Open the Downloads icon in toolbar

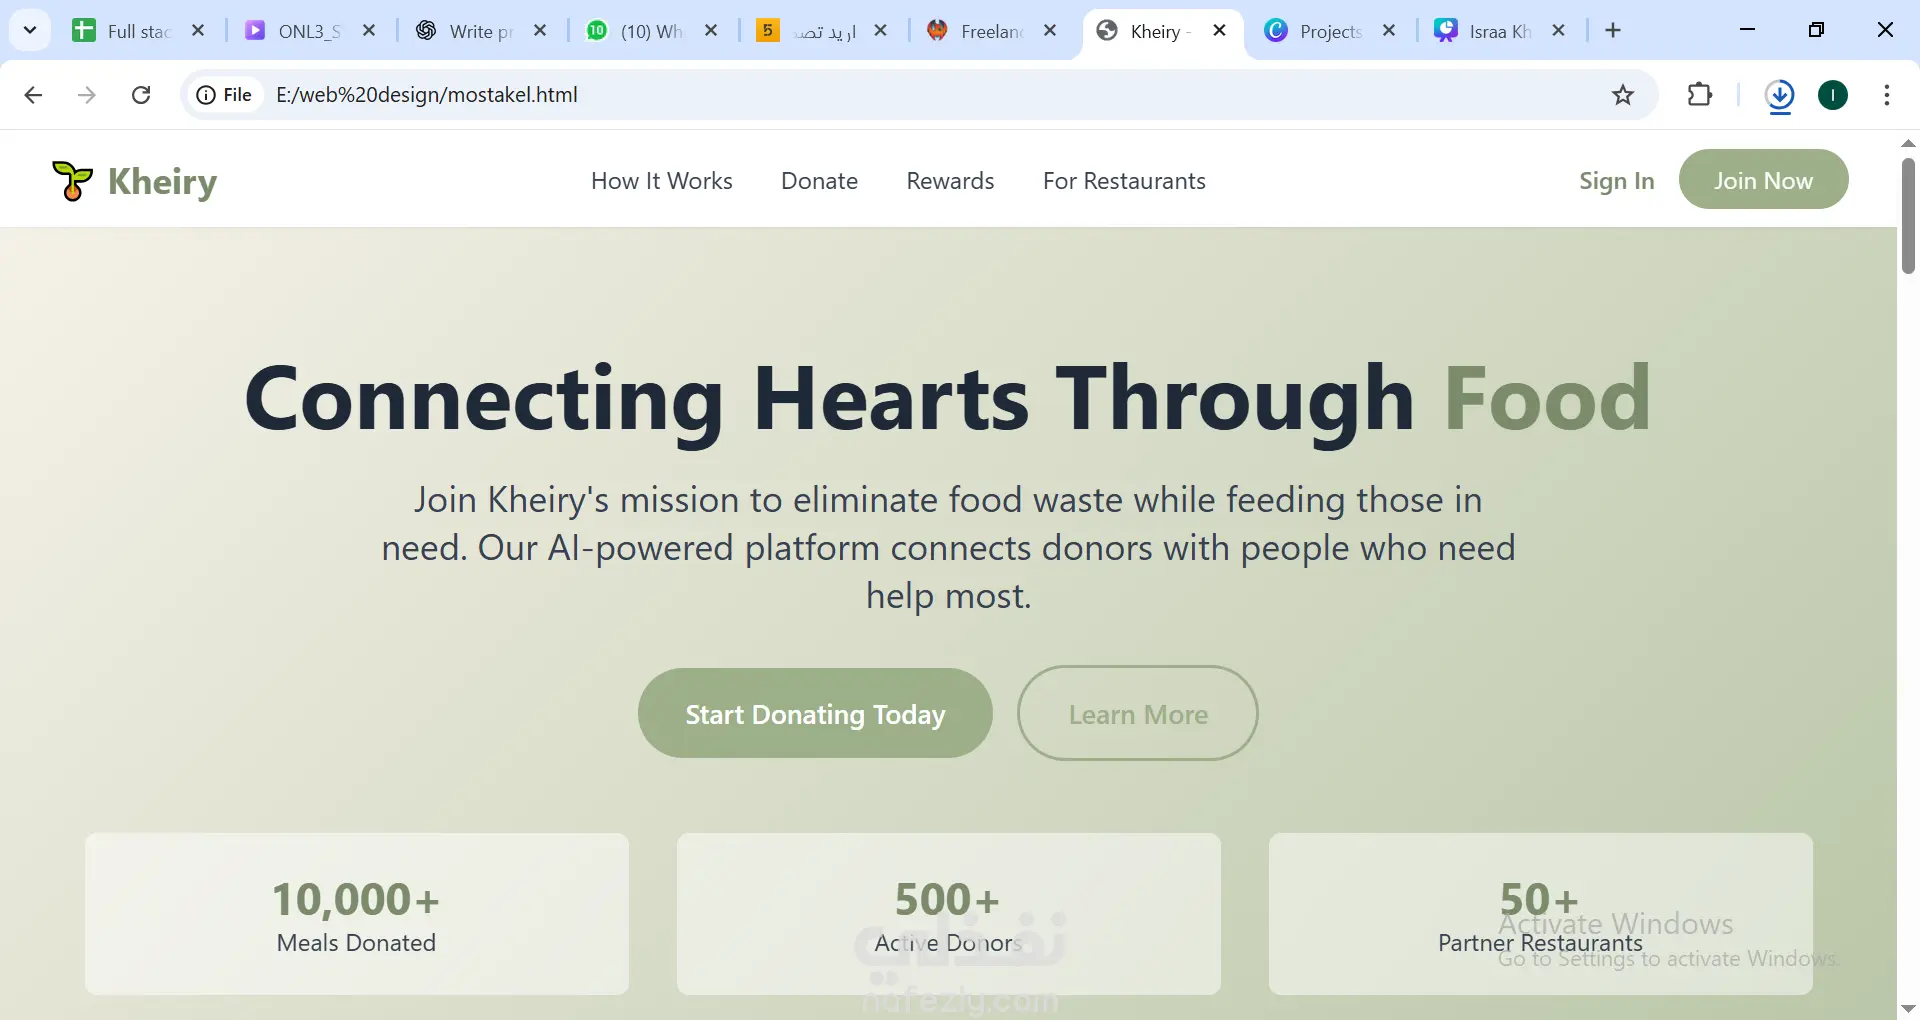point(1780,96)
